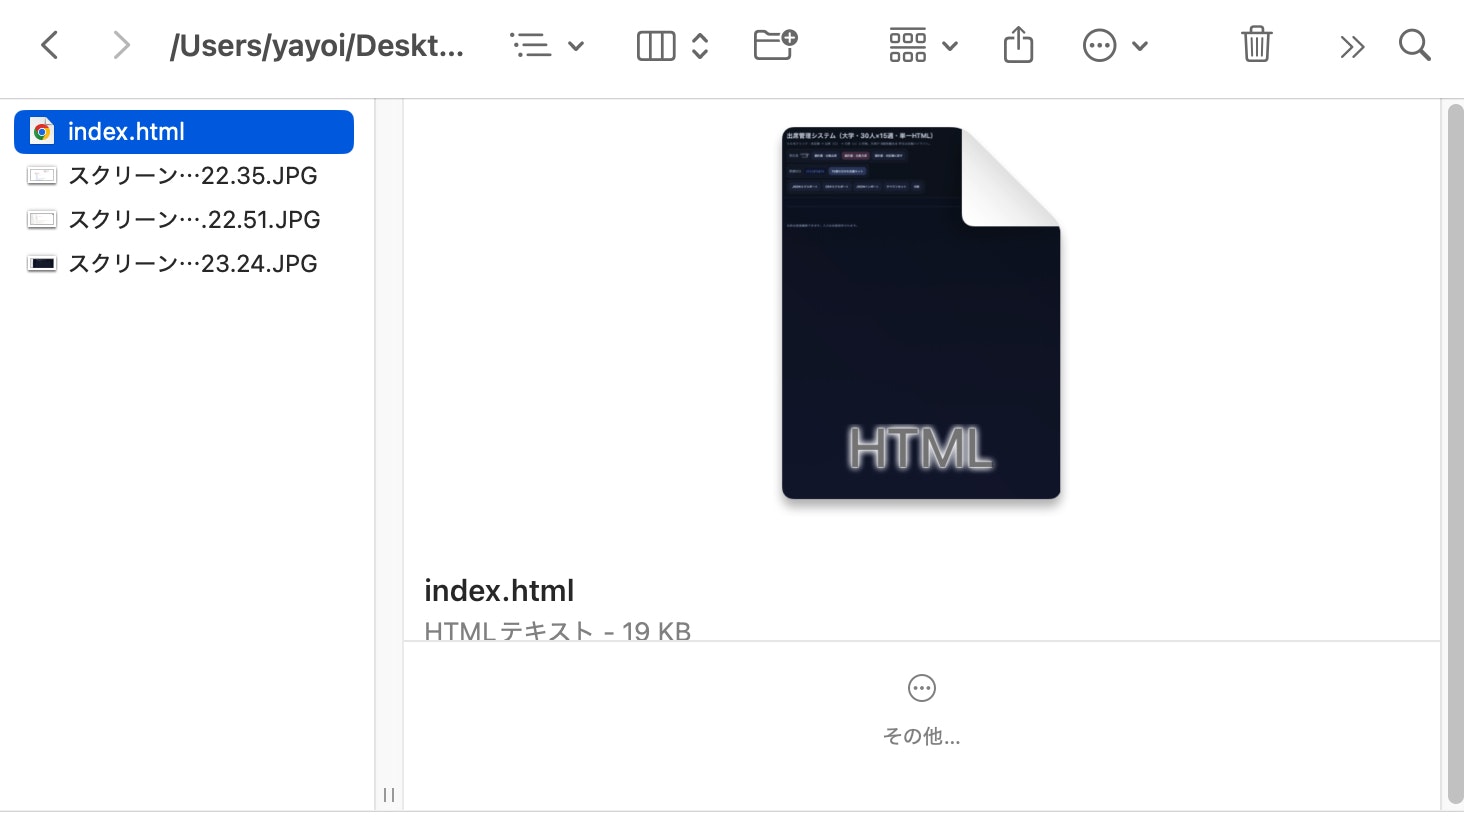Select the file スクリーン…22.35.JPG
Screen dimensions: 1464x820
click(184, 176)
